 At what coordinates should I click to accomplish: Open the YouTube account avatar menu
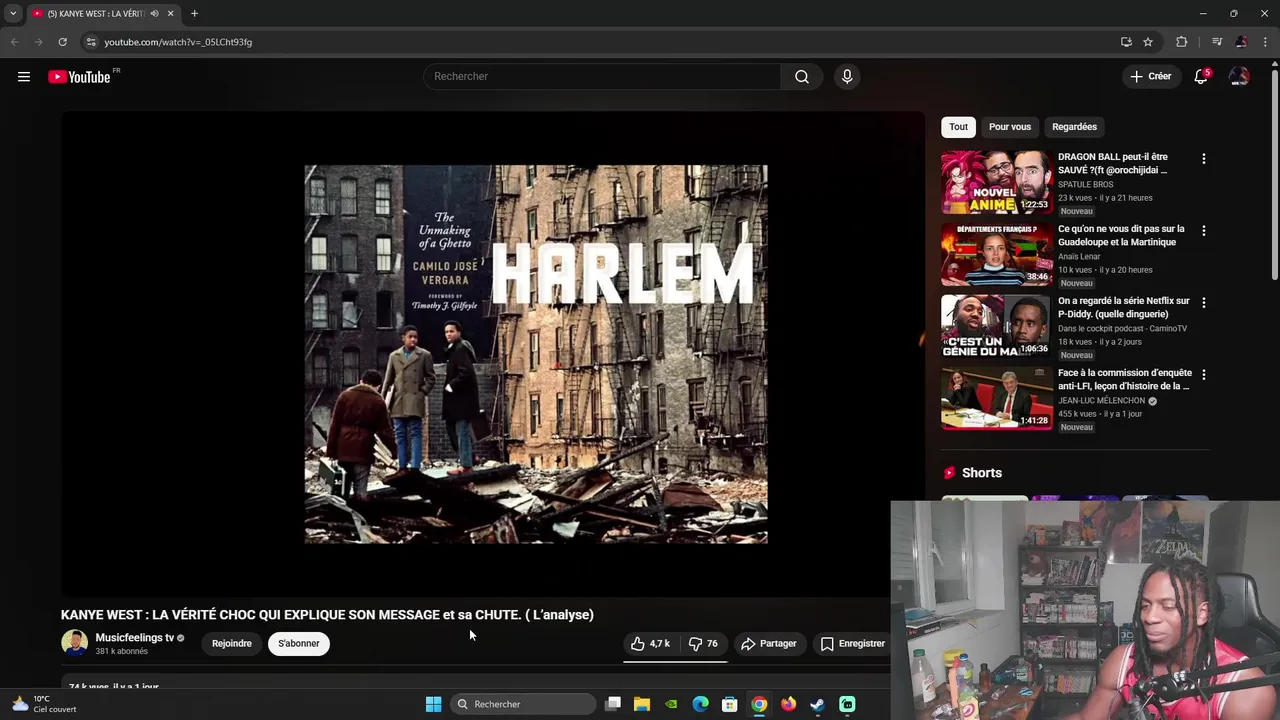[1239, 77]
